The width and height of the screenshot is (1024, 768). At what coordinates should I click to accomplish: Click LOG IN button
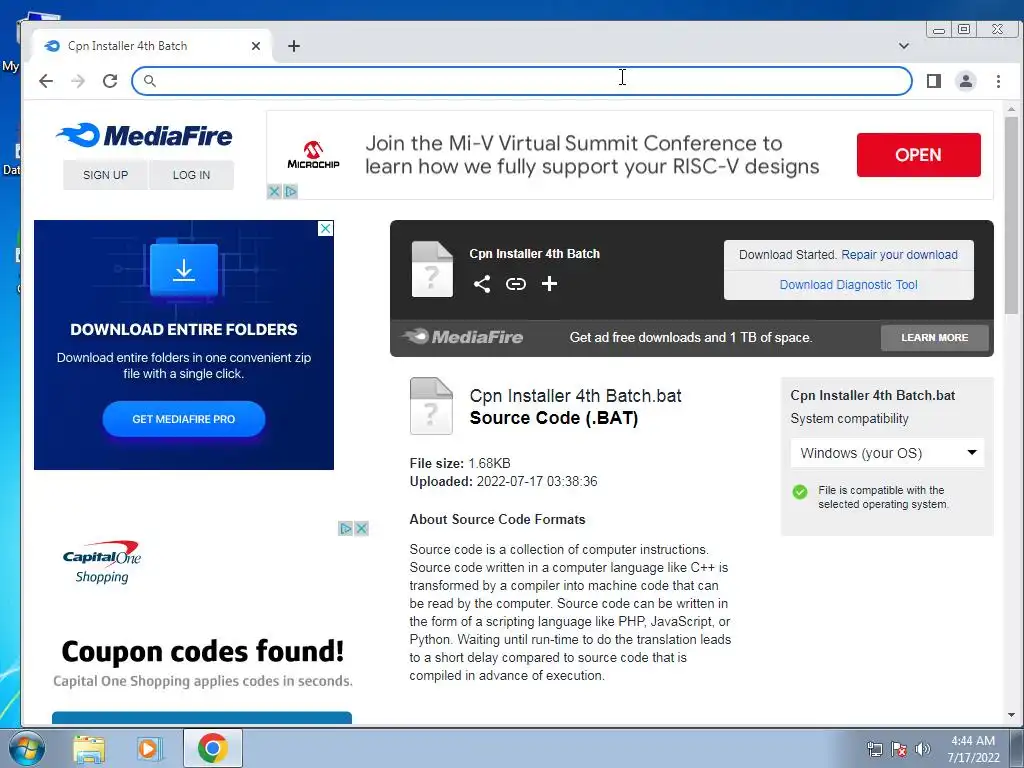pos(191,175)
